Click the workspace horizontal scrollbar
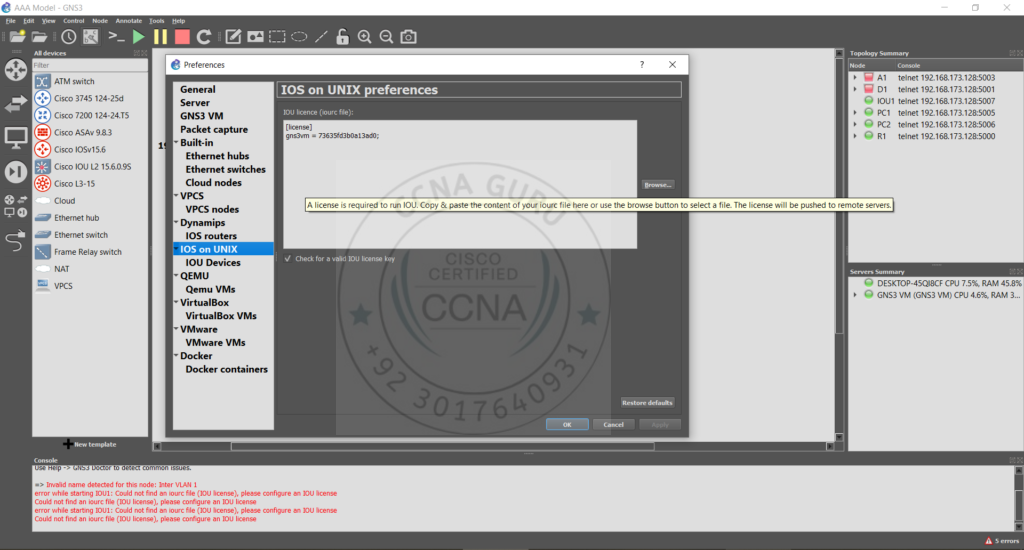 tap(442, 447)
